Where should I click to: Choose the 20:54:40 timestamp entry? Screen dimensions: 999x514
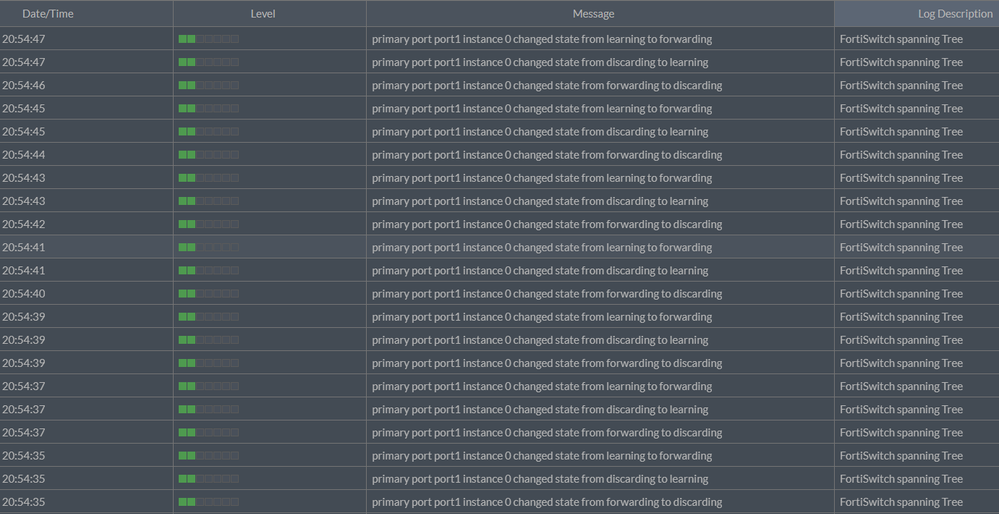[23, 294]
